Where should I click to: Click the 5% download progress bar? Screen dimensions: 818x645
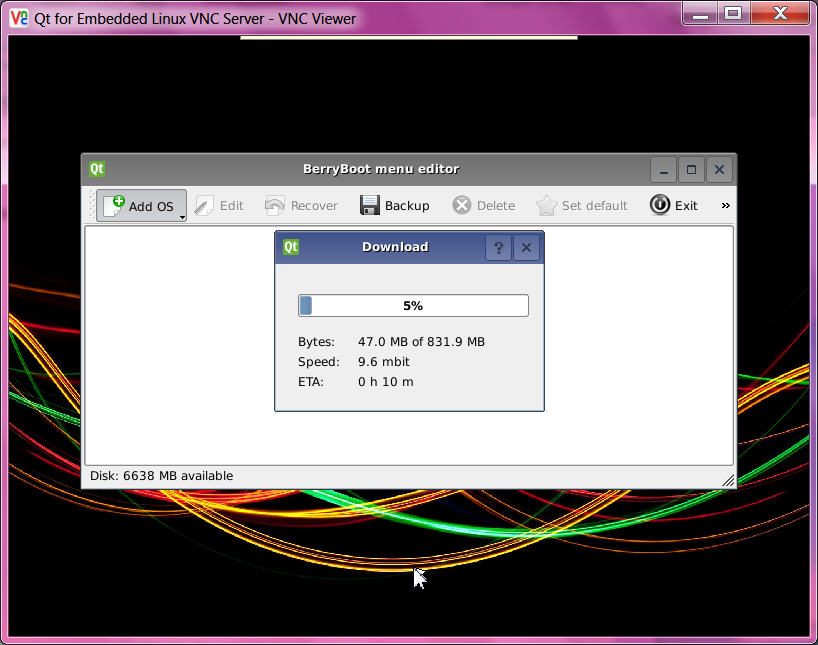click(x=413, y=306)
